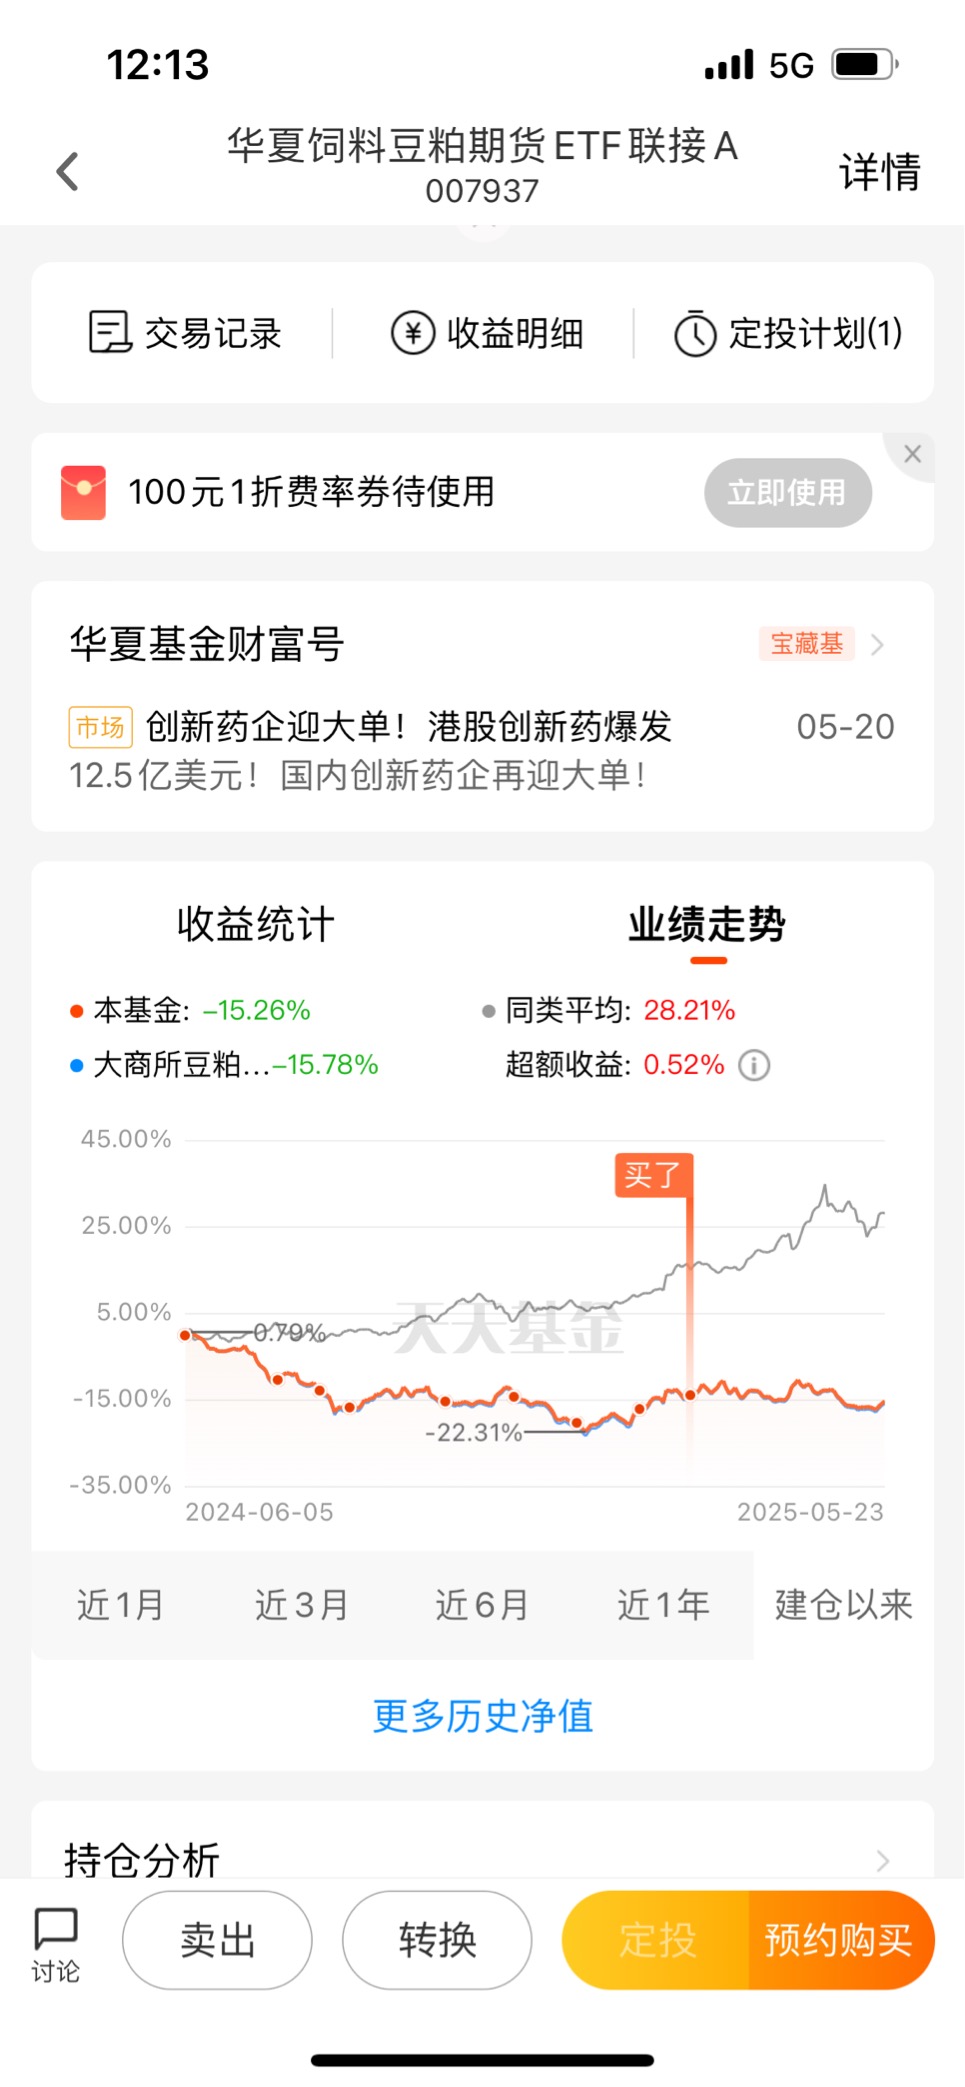
Task: Click 立即使用 coupon button
Action: 788,492
